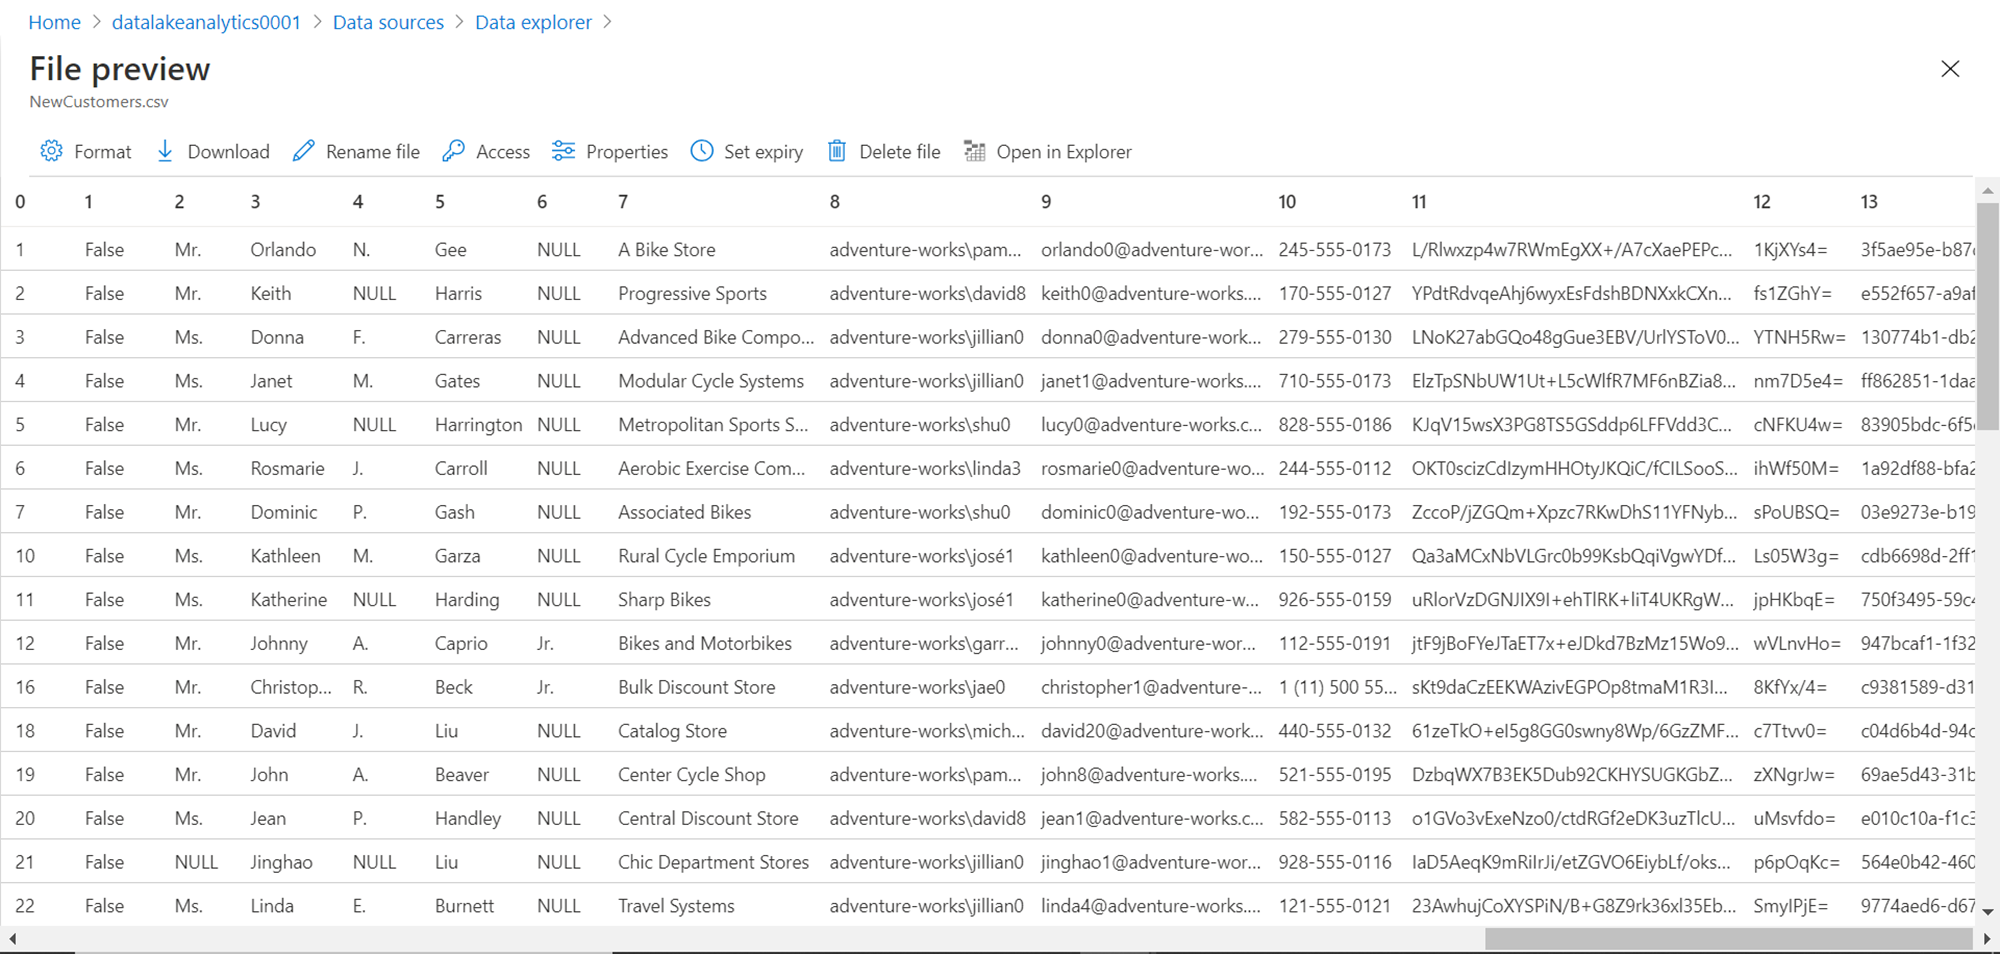The height and width of the screenshot is (954, 2000).
Task: Close the File preview panel
Action: [1950, 69]
